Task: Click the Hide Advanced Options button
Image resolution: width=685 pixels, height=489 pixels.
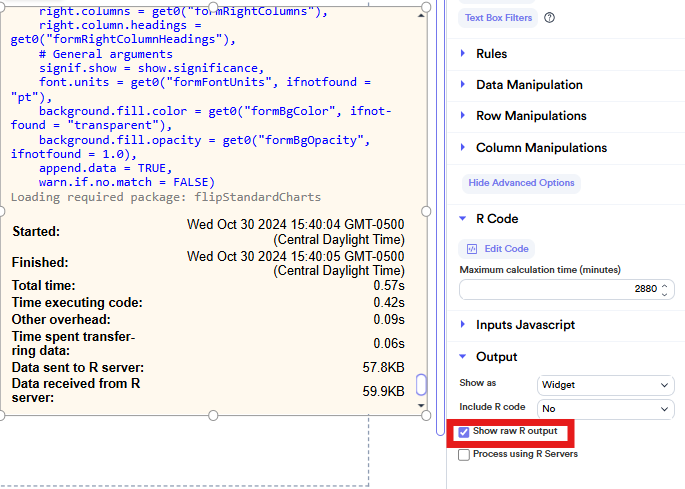Action: (521, 183)
